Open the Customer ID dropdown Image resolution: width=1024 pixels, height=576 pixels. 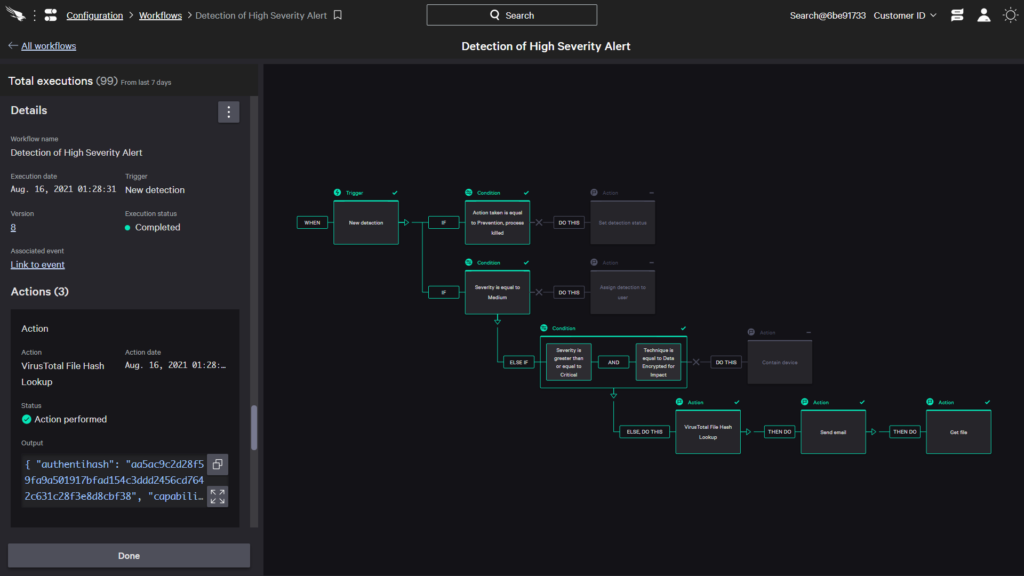pos(903,15)
